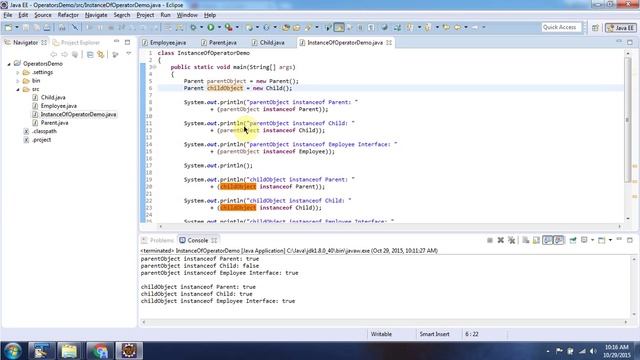
Task: Click the Debug bug icon in toolbar
Action: point(193,27)
